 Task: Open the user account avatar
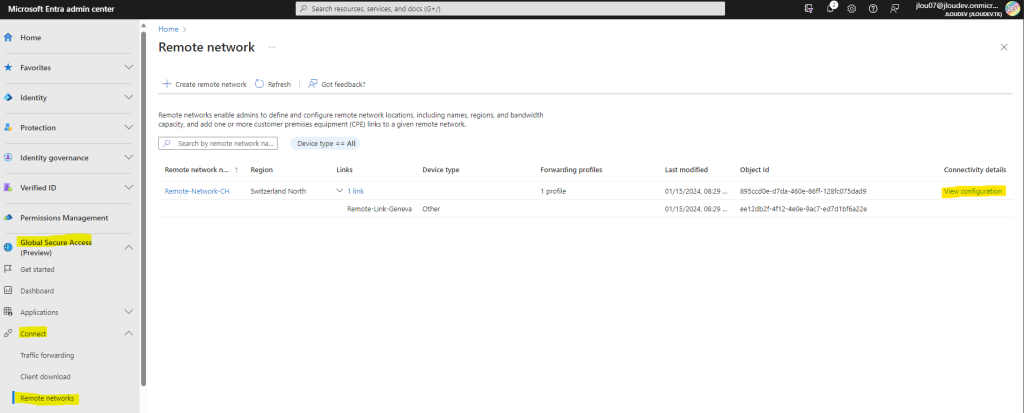pyautogui.click(x=1012, y=8)
